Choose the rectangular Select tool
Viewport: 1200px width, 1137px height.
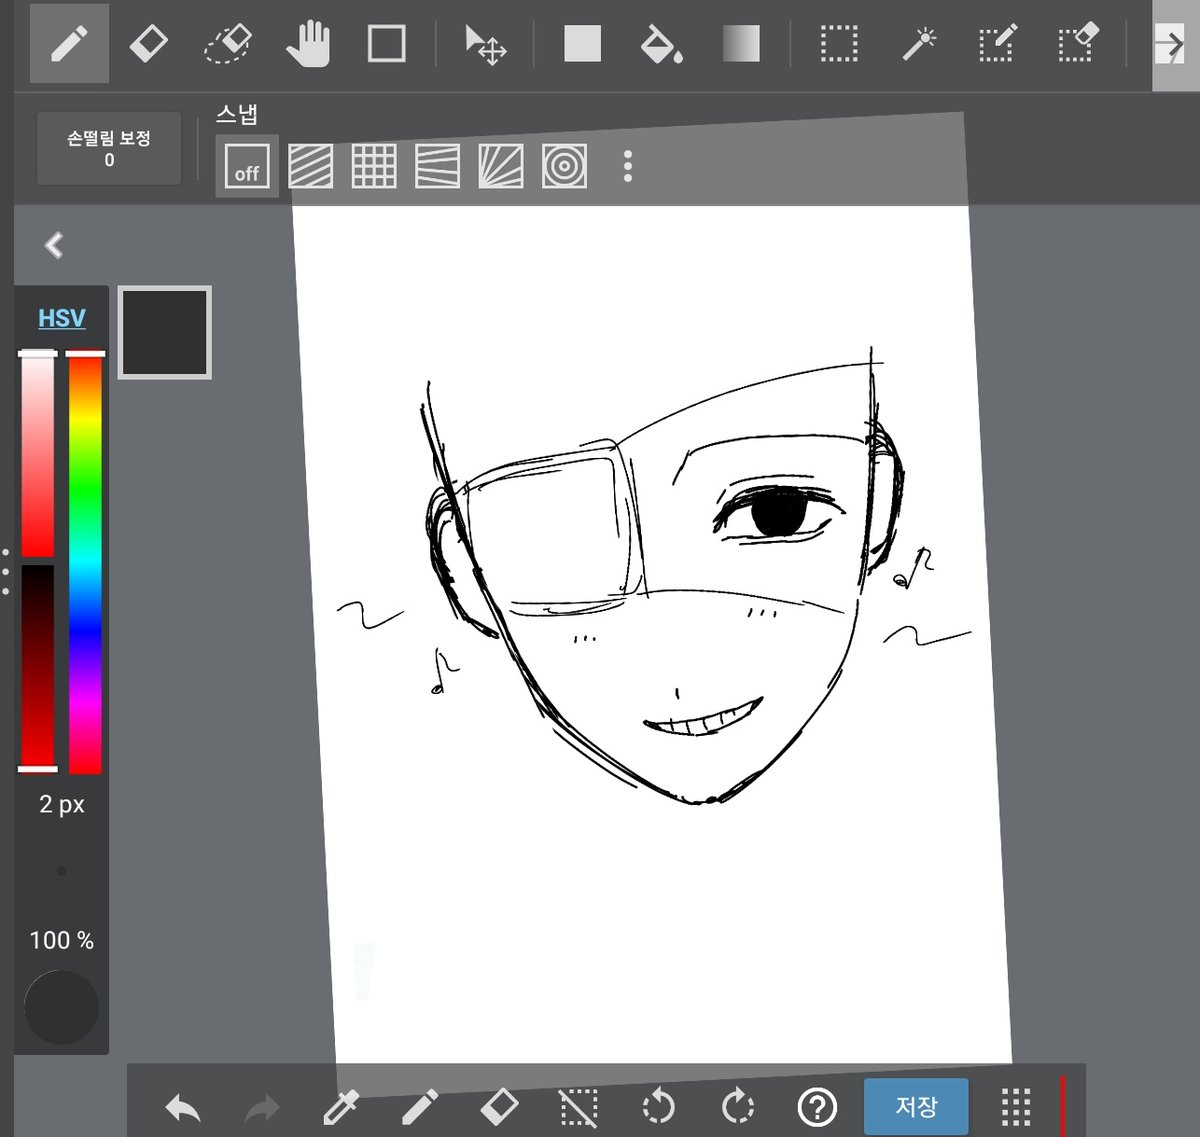coord(839,44)
